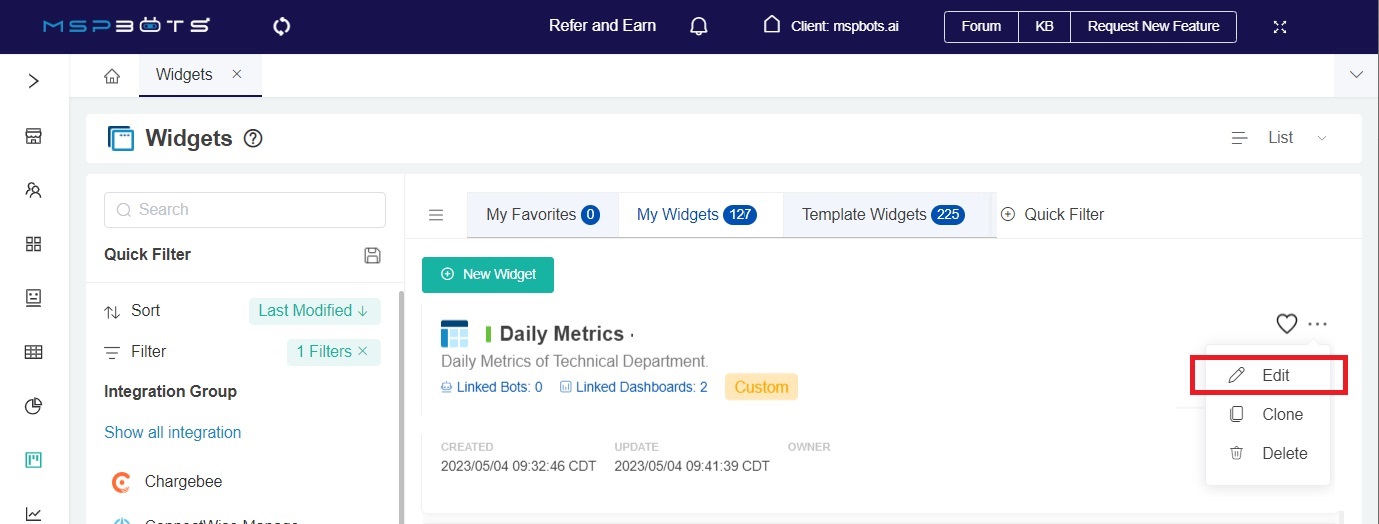
Task: Click the New Widget button
Action: tap(488, 274)
